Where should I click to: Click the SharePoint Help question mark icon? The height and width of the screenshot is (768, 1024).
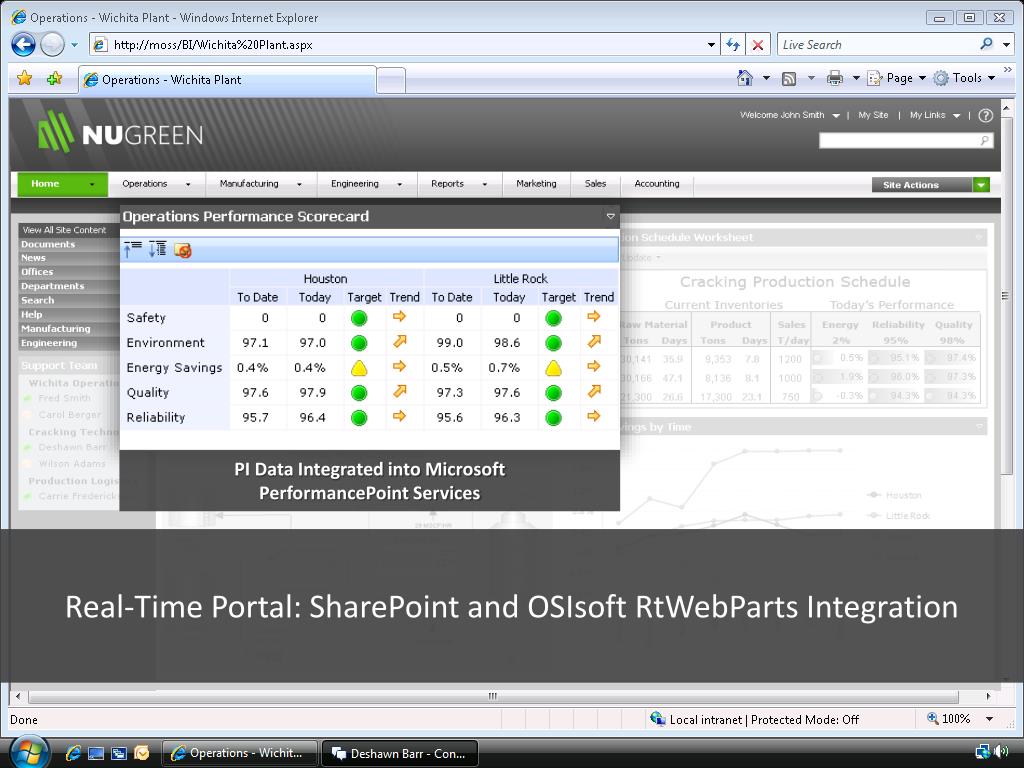coord(985,116)
